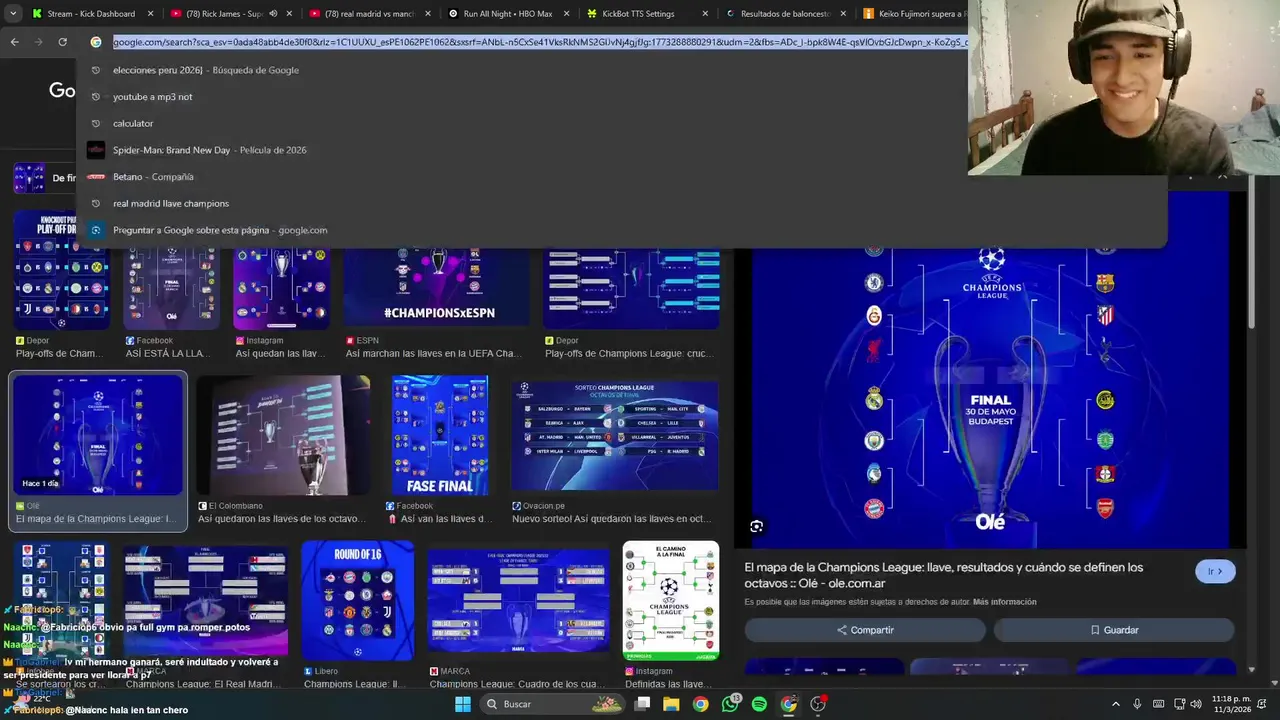The image size is (1280, 720).
Task: Open OBS Studio from the taskbar
Action: [818, 704]
